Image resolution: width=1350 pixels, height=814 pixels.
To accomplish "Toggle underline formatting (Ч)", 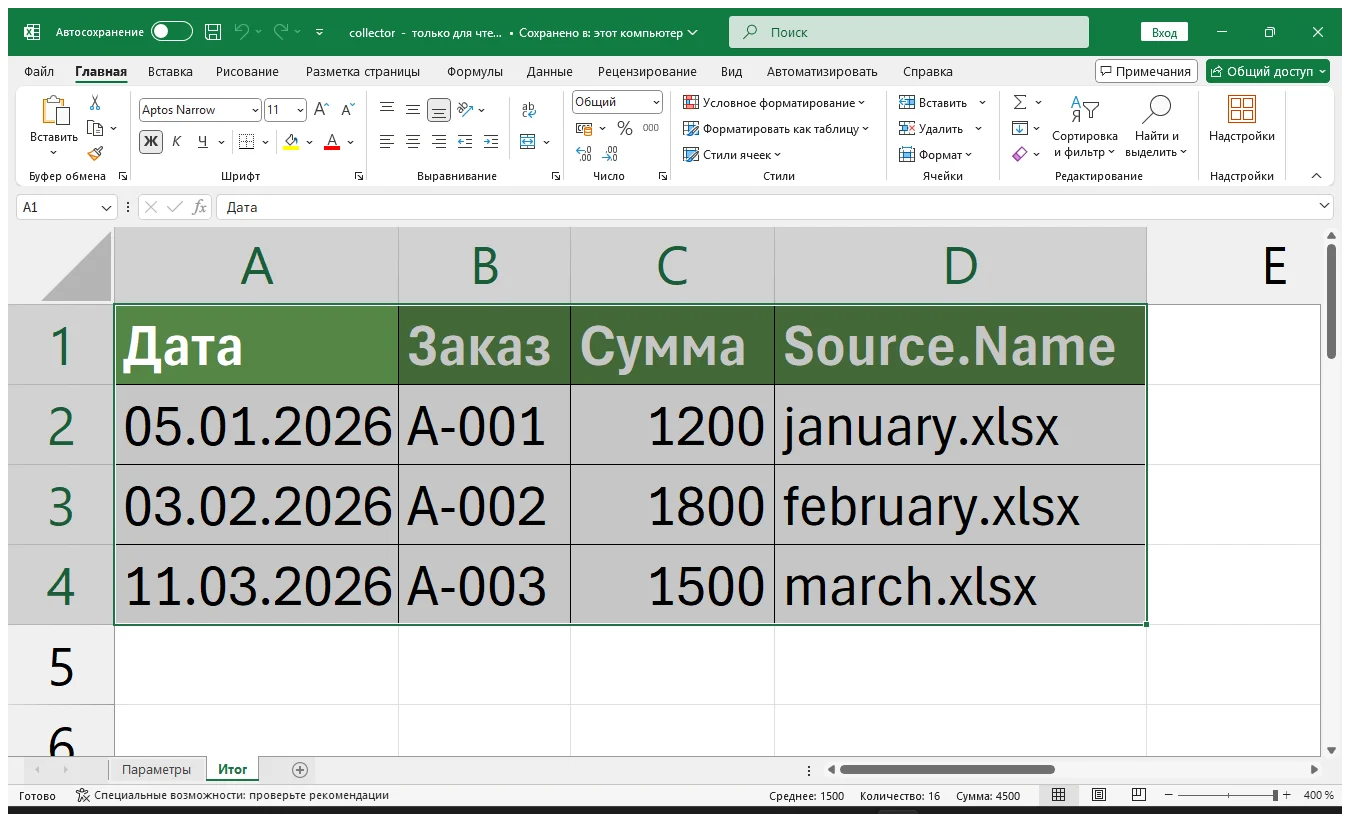I will (x=203, y=142).
